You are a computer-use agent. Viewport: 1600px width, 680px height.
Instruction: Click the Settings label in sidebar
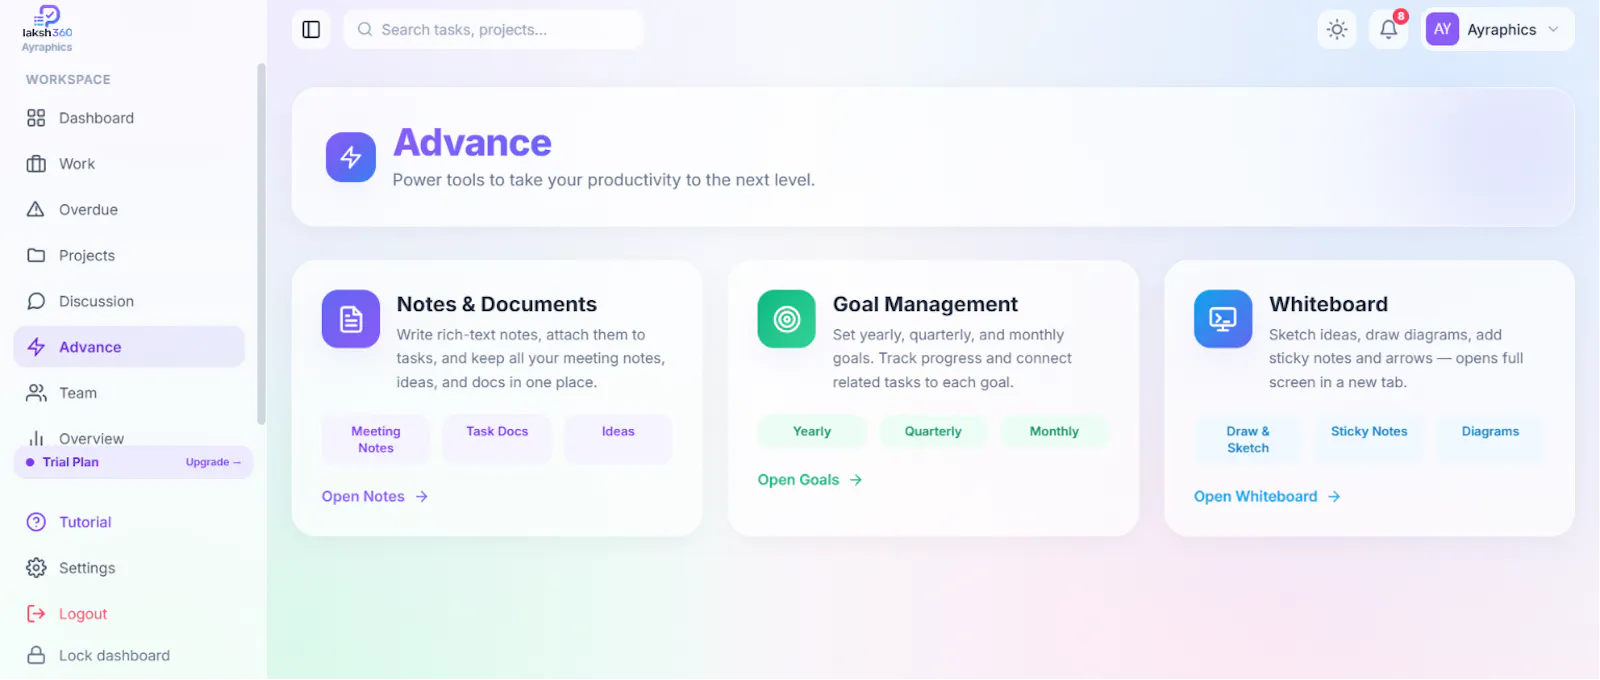pos(87,568)
